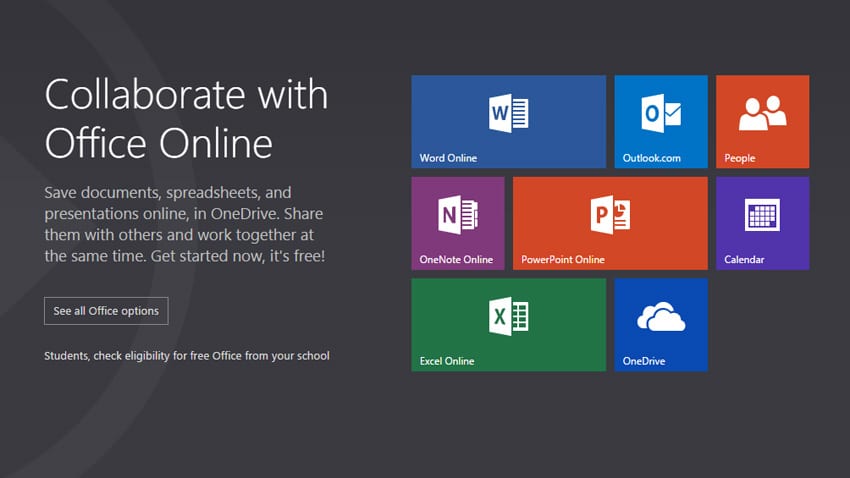Click the OneNote Online tile label

tap(456, 260)
